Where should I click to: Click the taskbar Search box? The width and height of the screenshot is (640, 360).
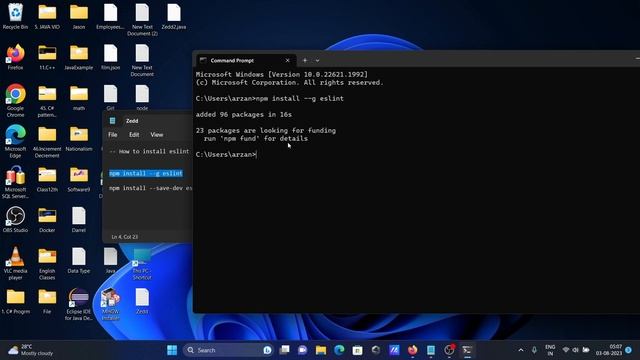coord(228,350)
